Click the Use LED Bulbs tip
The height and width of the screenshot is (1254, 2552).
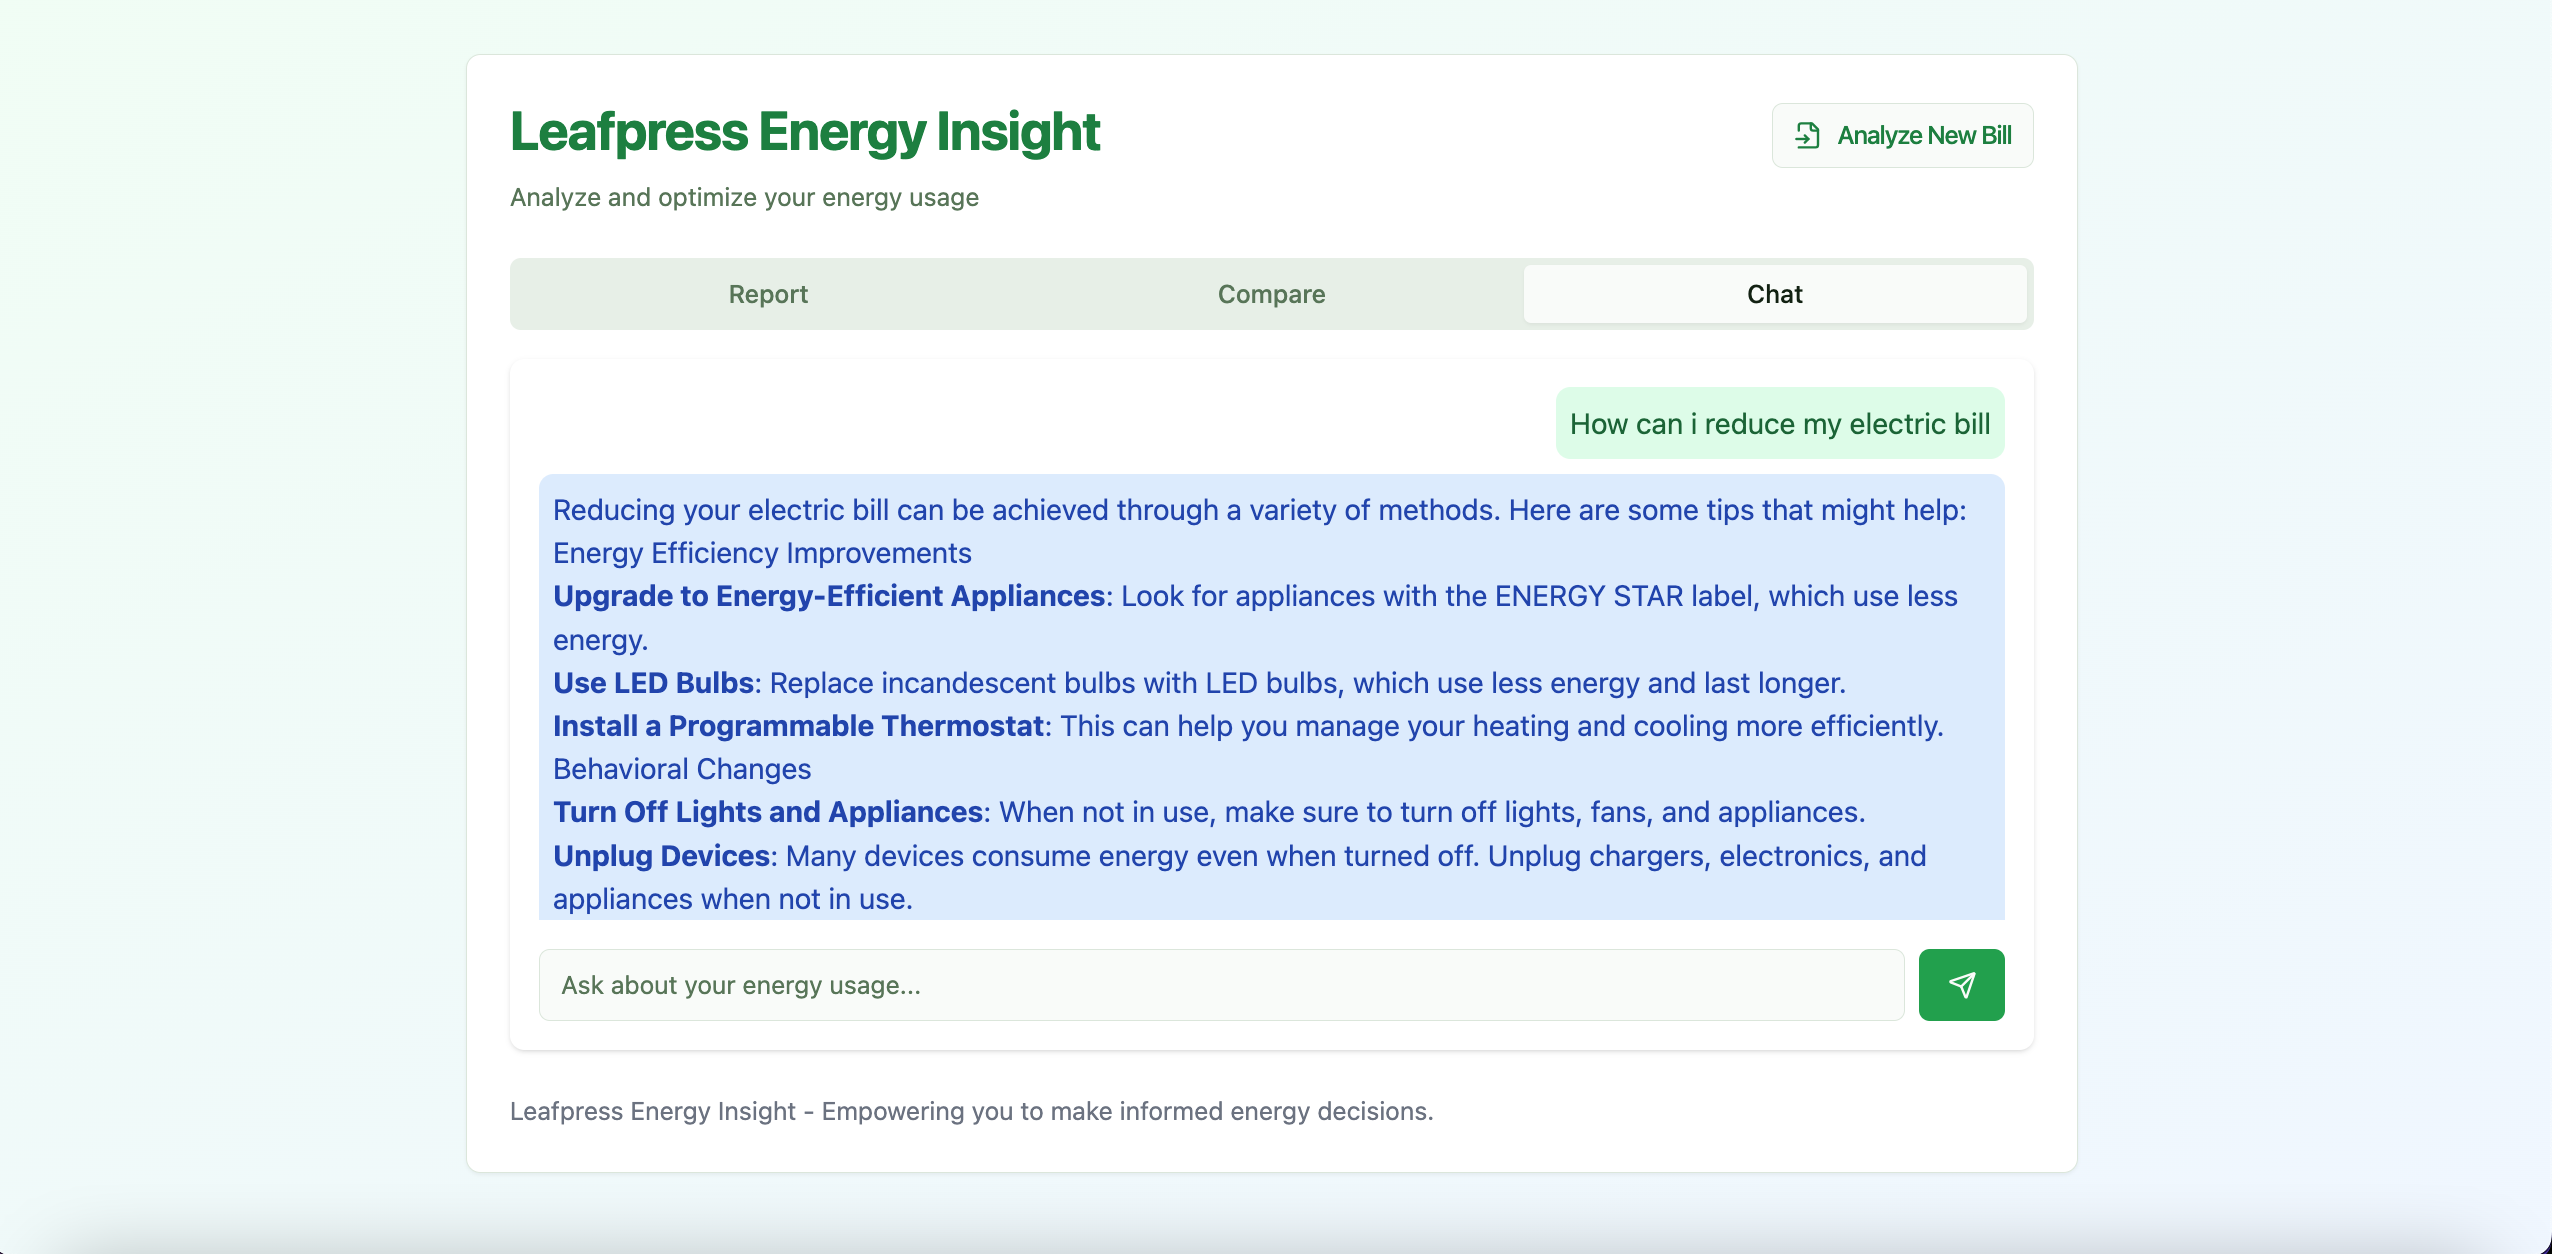click(653, 683)
